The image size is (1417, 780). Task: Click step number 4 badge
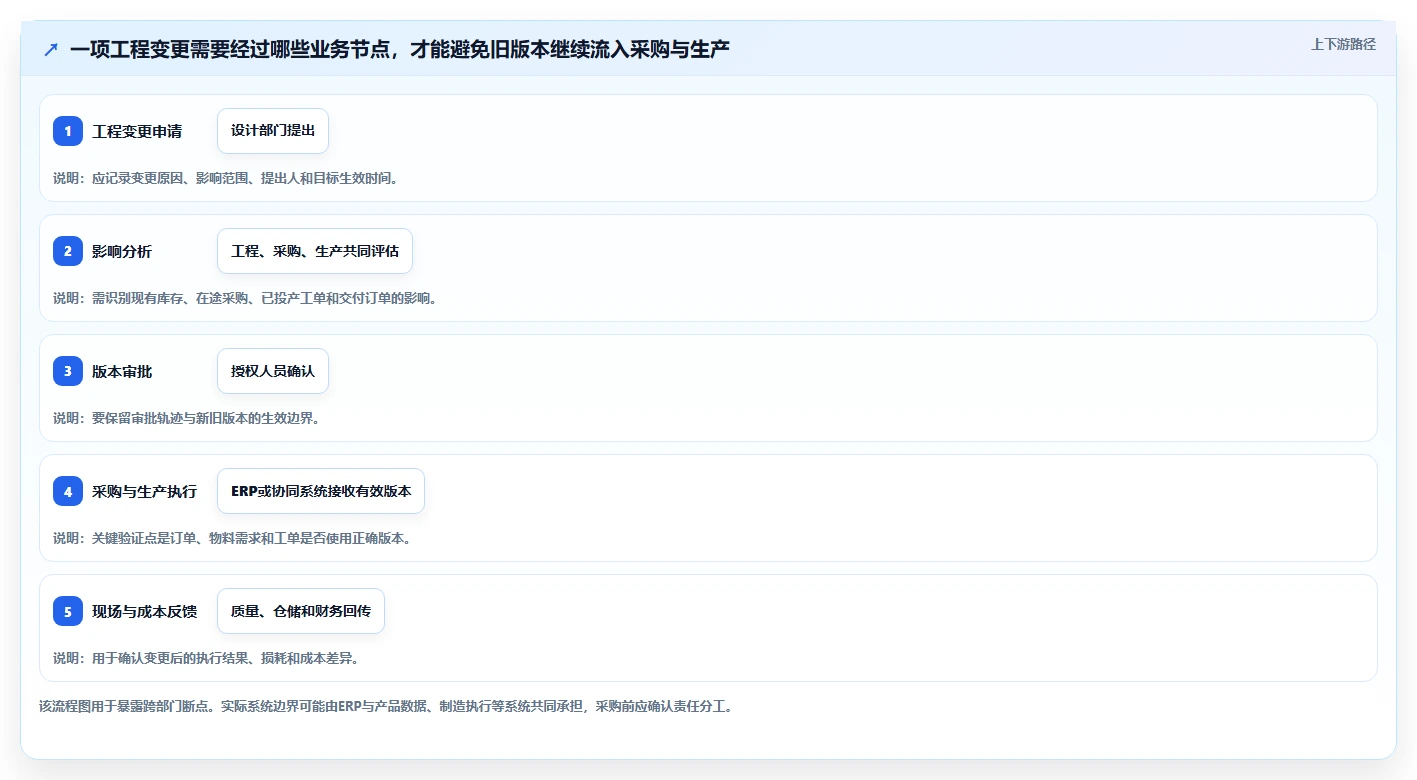pos(68,491)
